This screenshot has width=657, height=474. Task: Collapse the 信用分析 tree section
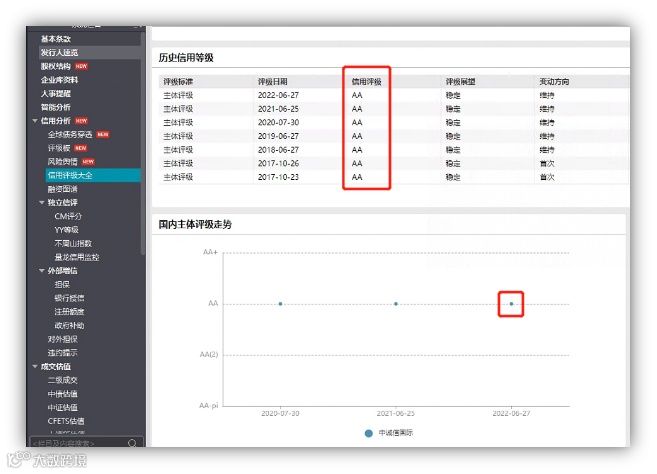35,121
